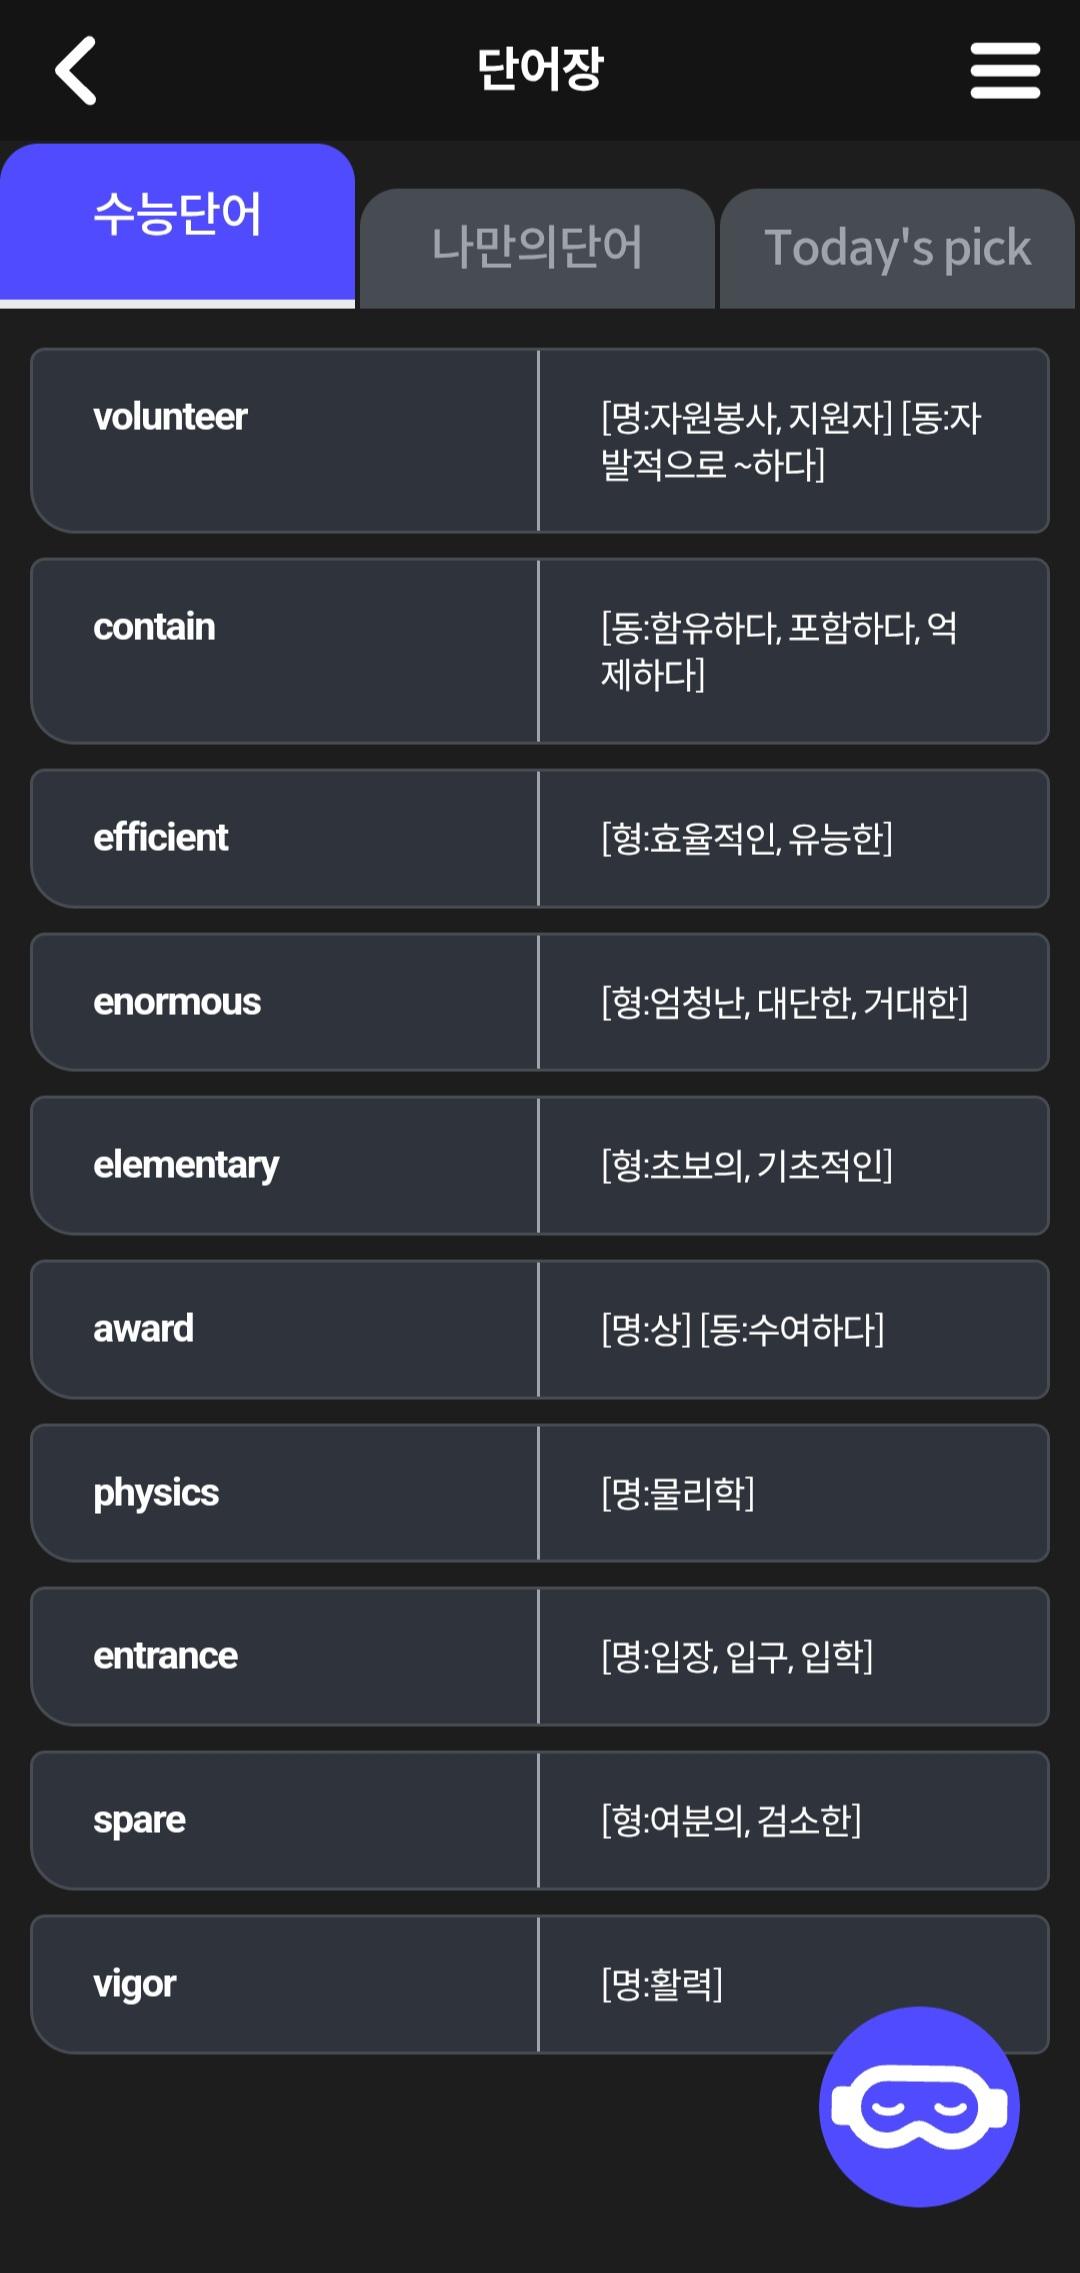Select the spare word row
Screen dimensions: 1080x2273
(x=140, y=1820)
